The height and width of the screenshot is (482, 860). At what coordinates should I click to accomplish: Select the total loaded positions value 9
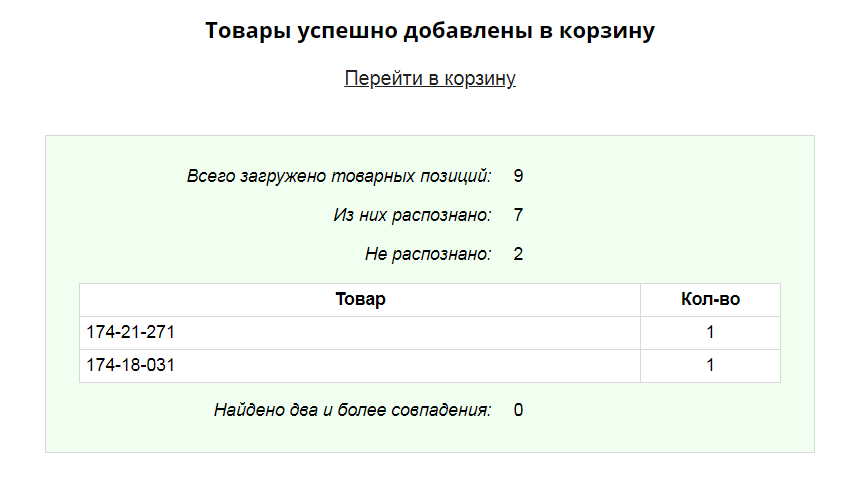pyautogui.click(x=518, y=176)
